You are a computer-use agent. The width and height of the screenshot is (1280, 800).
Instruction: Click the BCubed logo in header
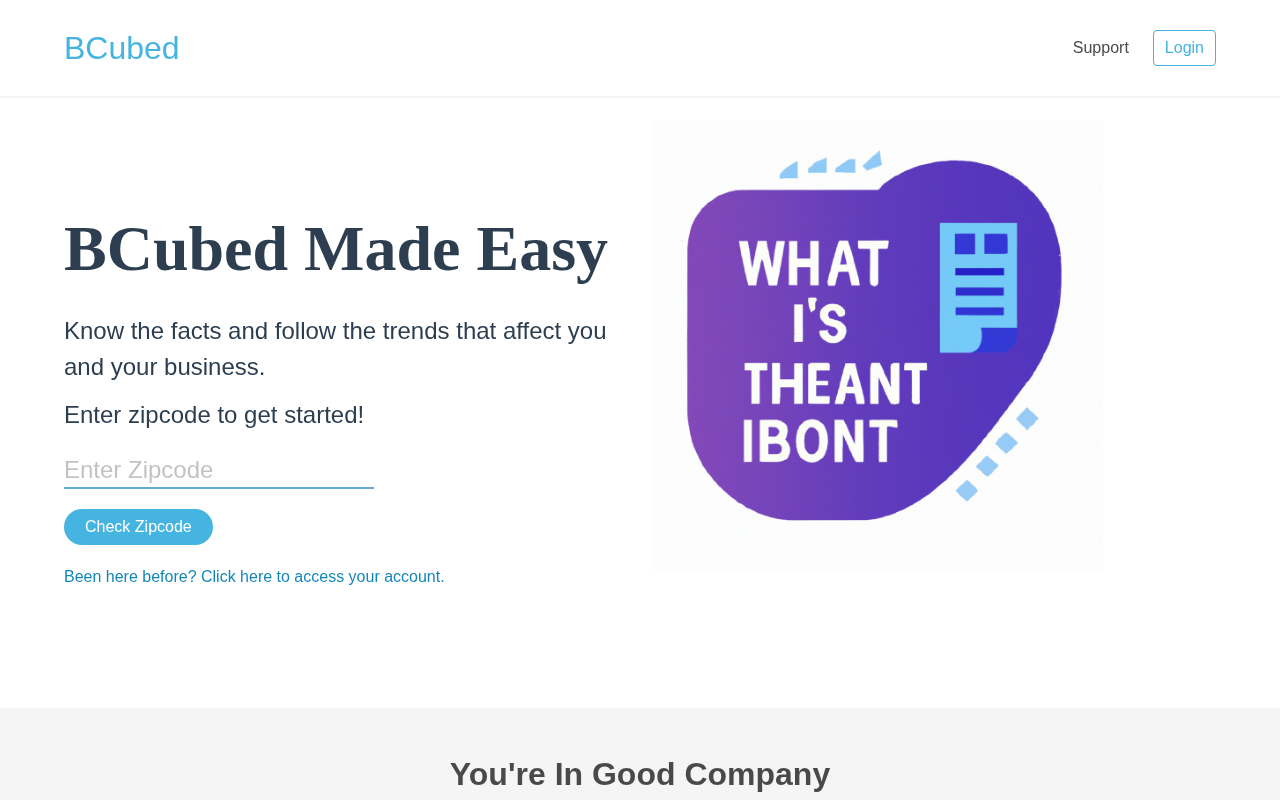(121, 48)
